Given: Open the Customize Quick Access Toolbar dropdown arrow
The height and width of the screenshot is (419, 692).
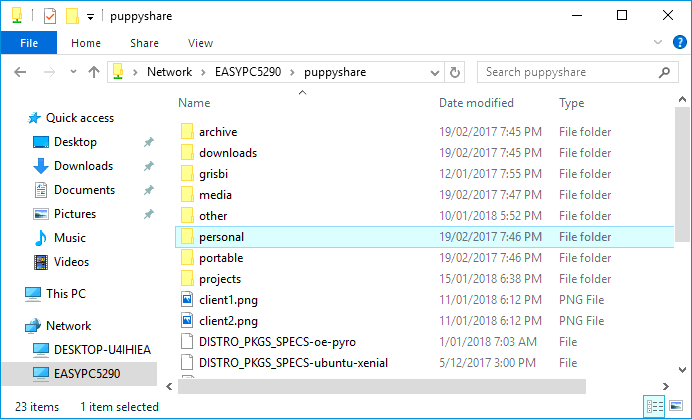Looking at the screenshot, I should point(90,17).
